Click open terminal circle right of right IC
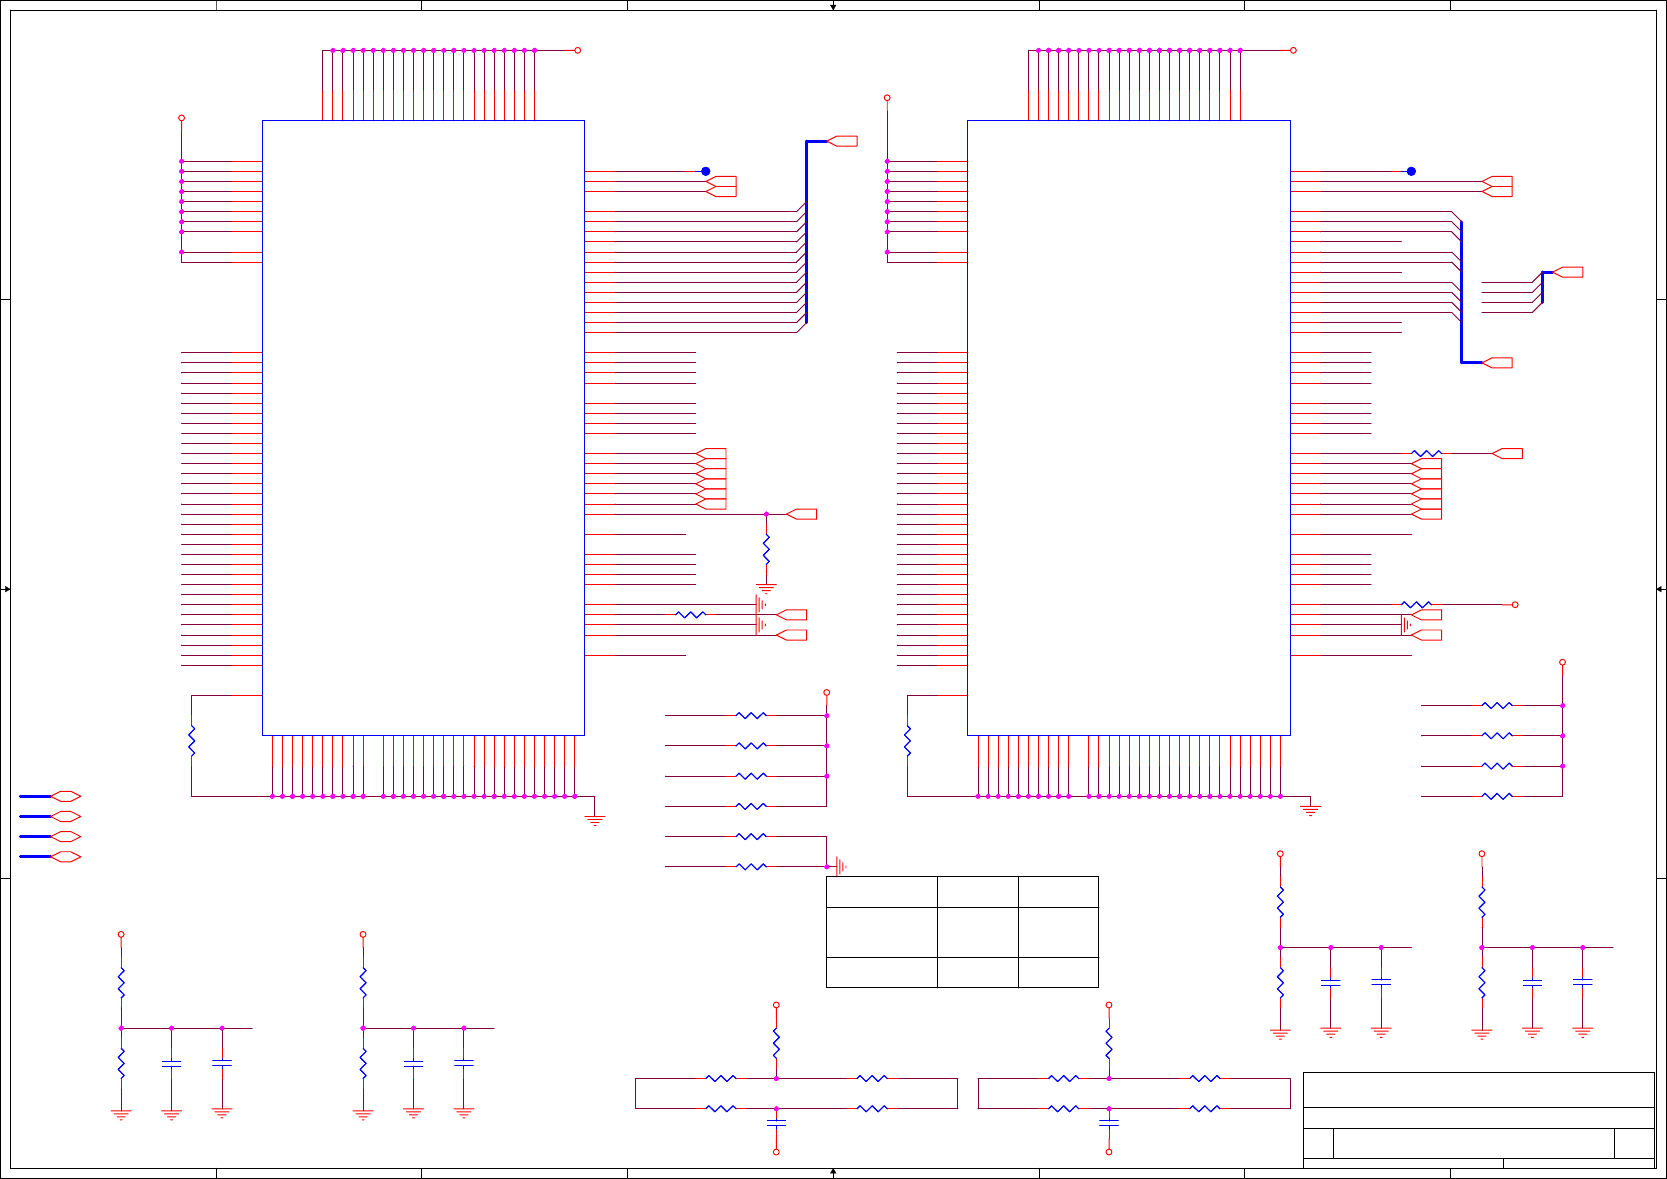The image size is (1667, 1179). [1515, 604]
